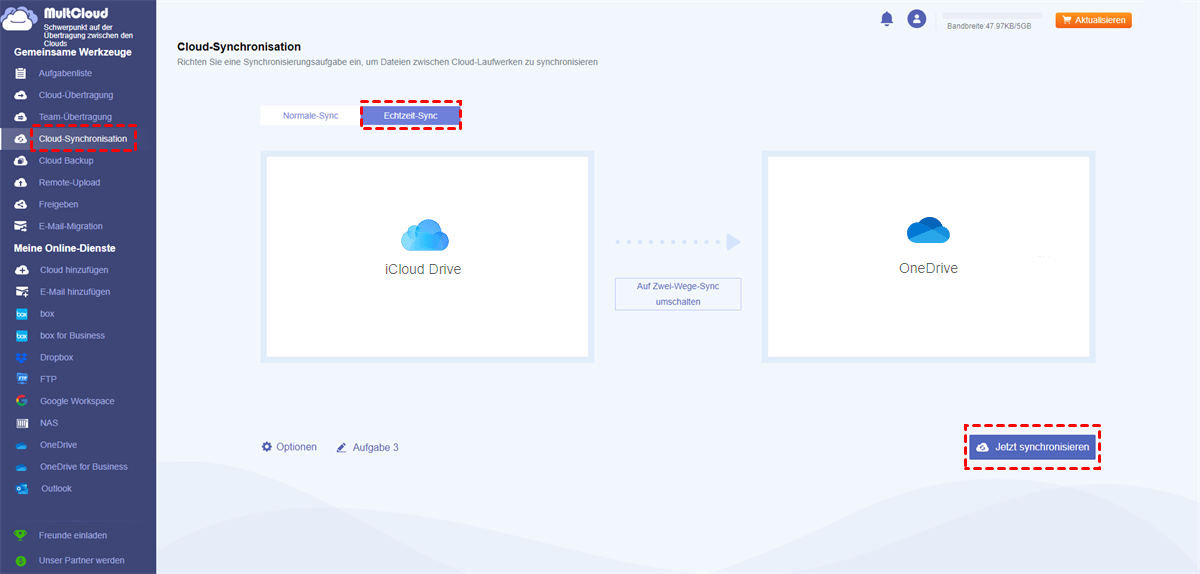This screenshot has width=1200, height=574.
Task: Click the Cloud-Übertragung cloud icon
Action: [x=21, y=95]
